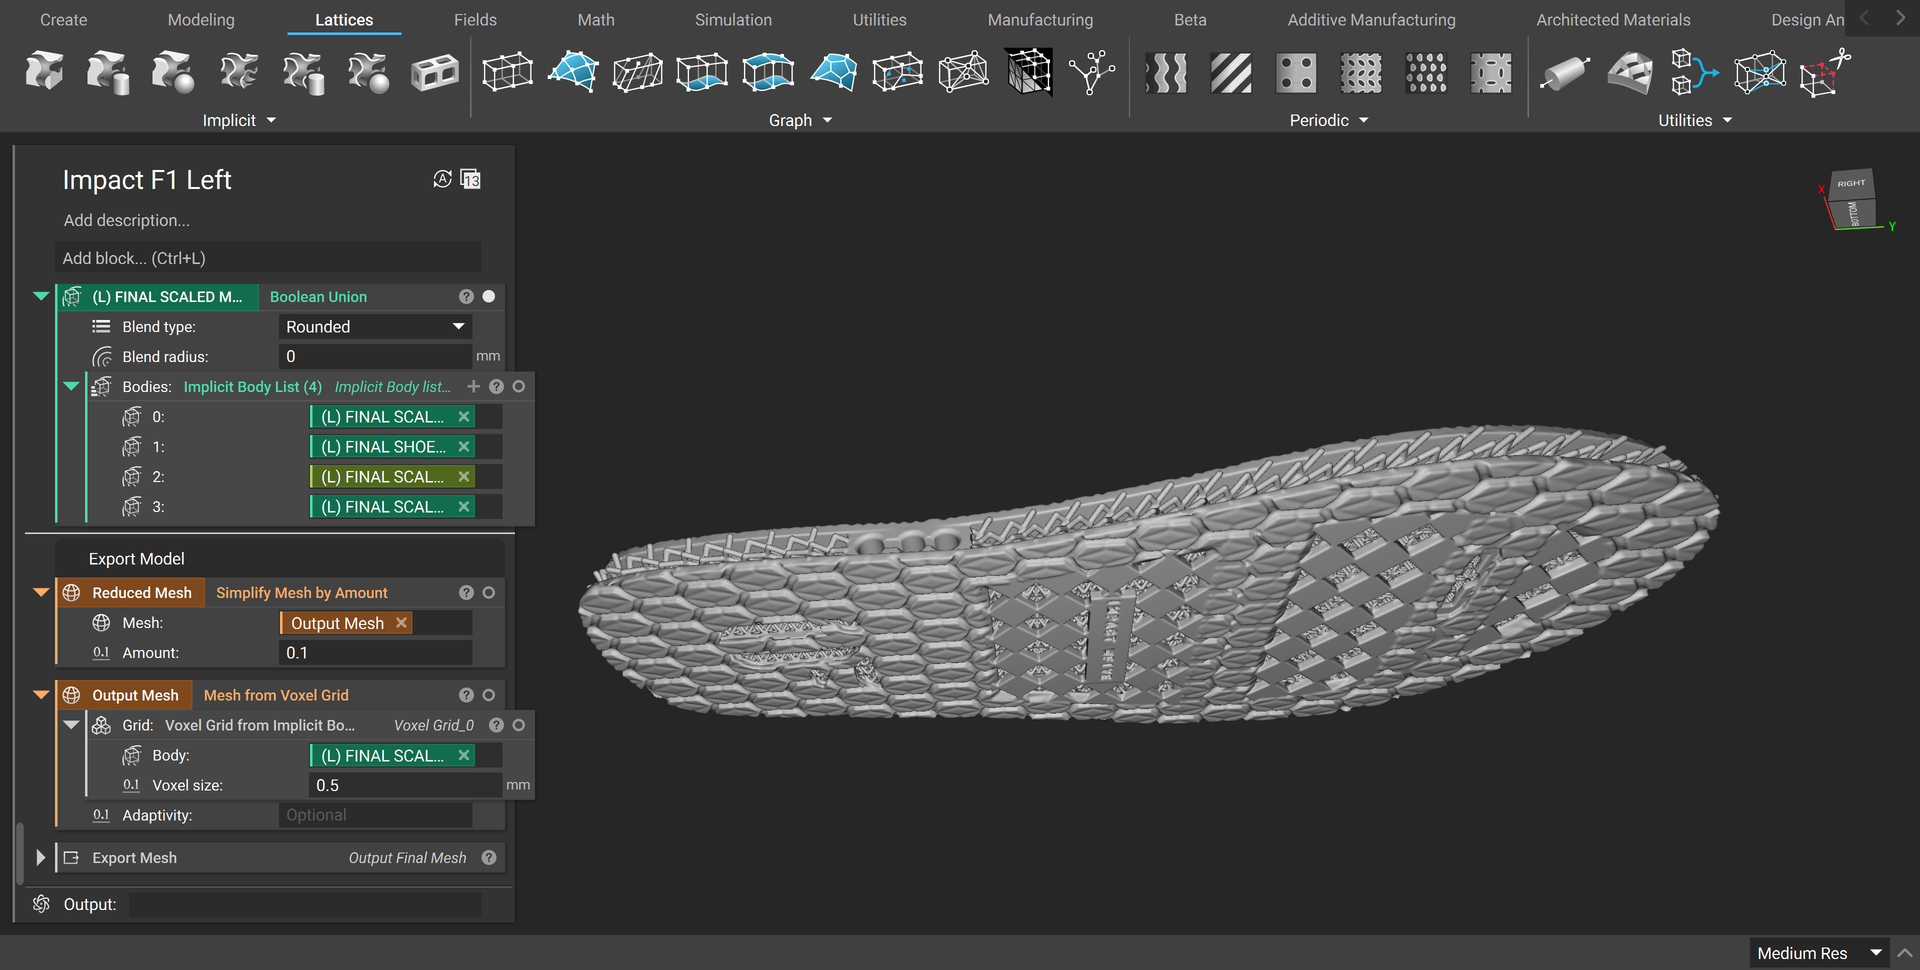Toggle the circle indicator on the Boolean Union block
Image resolution: width=1920 pixels, height=970 pixels.
(489, 295)
